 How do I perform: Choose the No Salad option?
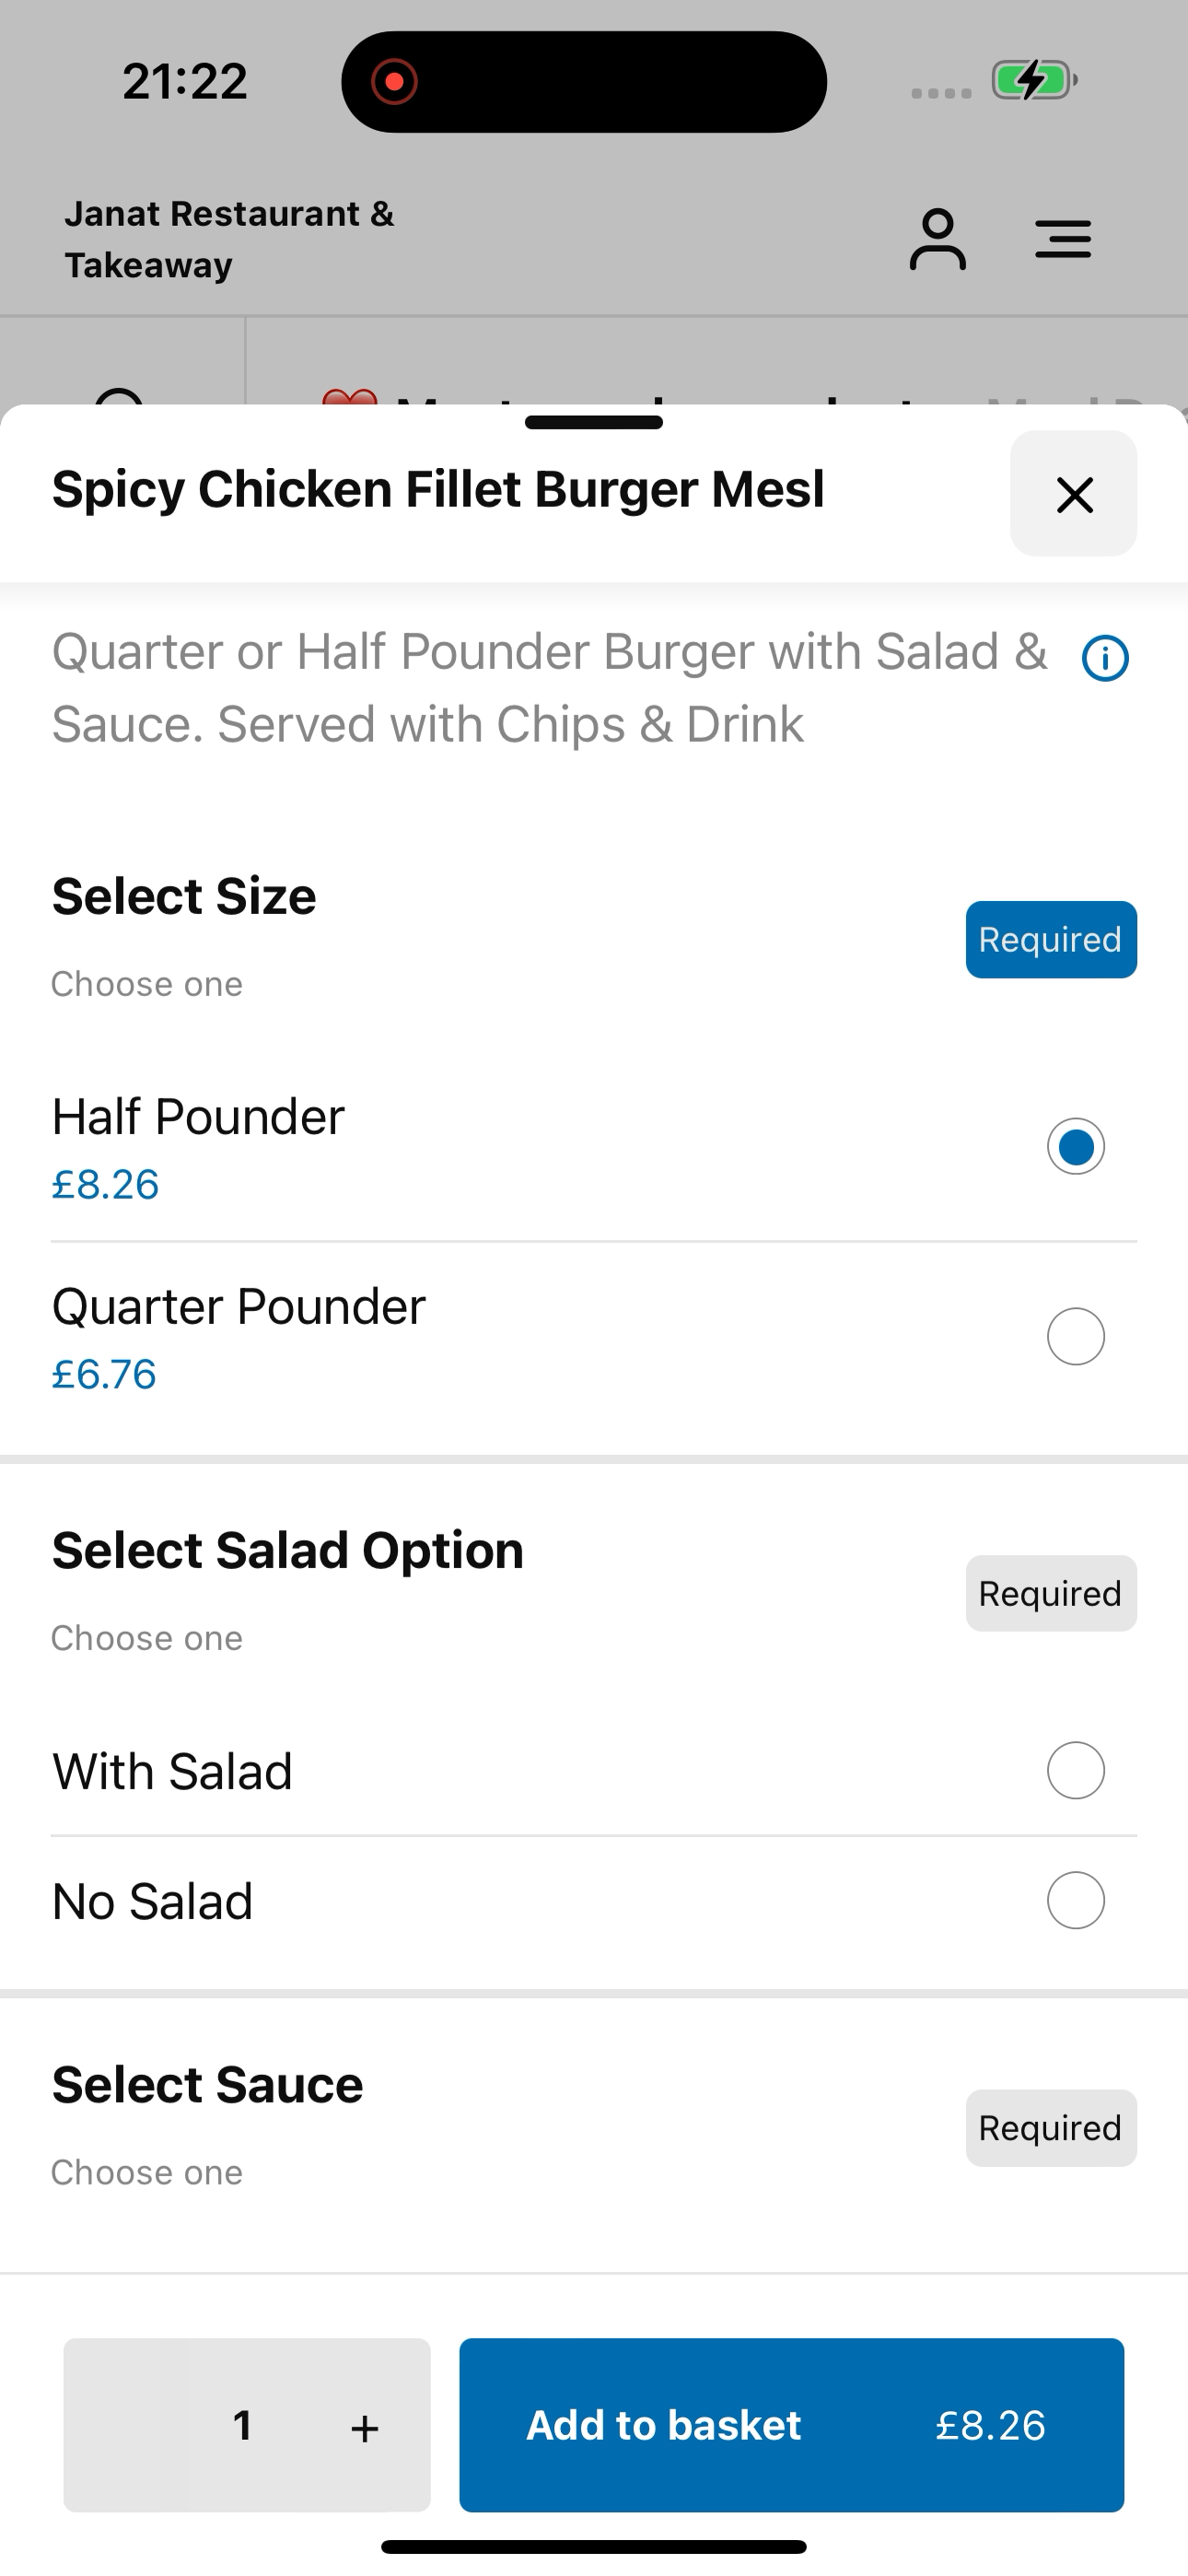click(x=594, y=1901)
